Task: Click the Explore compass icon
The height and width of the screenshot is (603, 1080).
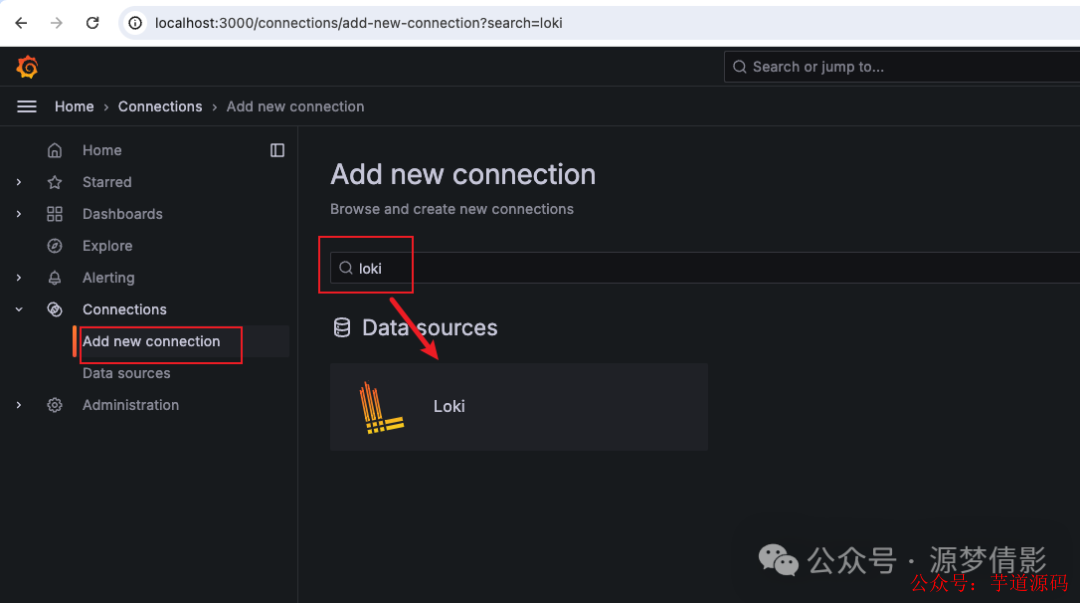Action: click(54, 246)
